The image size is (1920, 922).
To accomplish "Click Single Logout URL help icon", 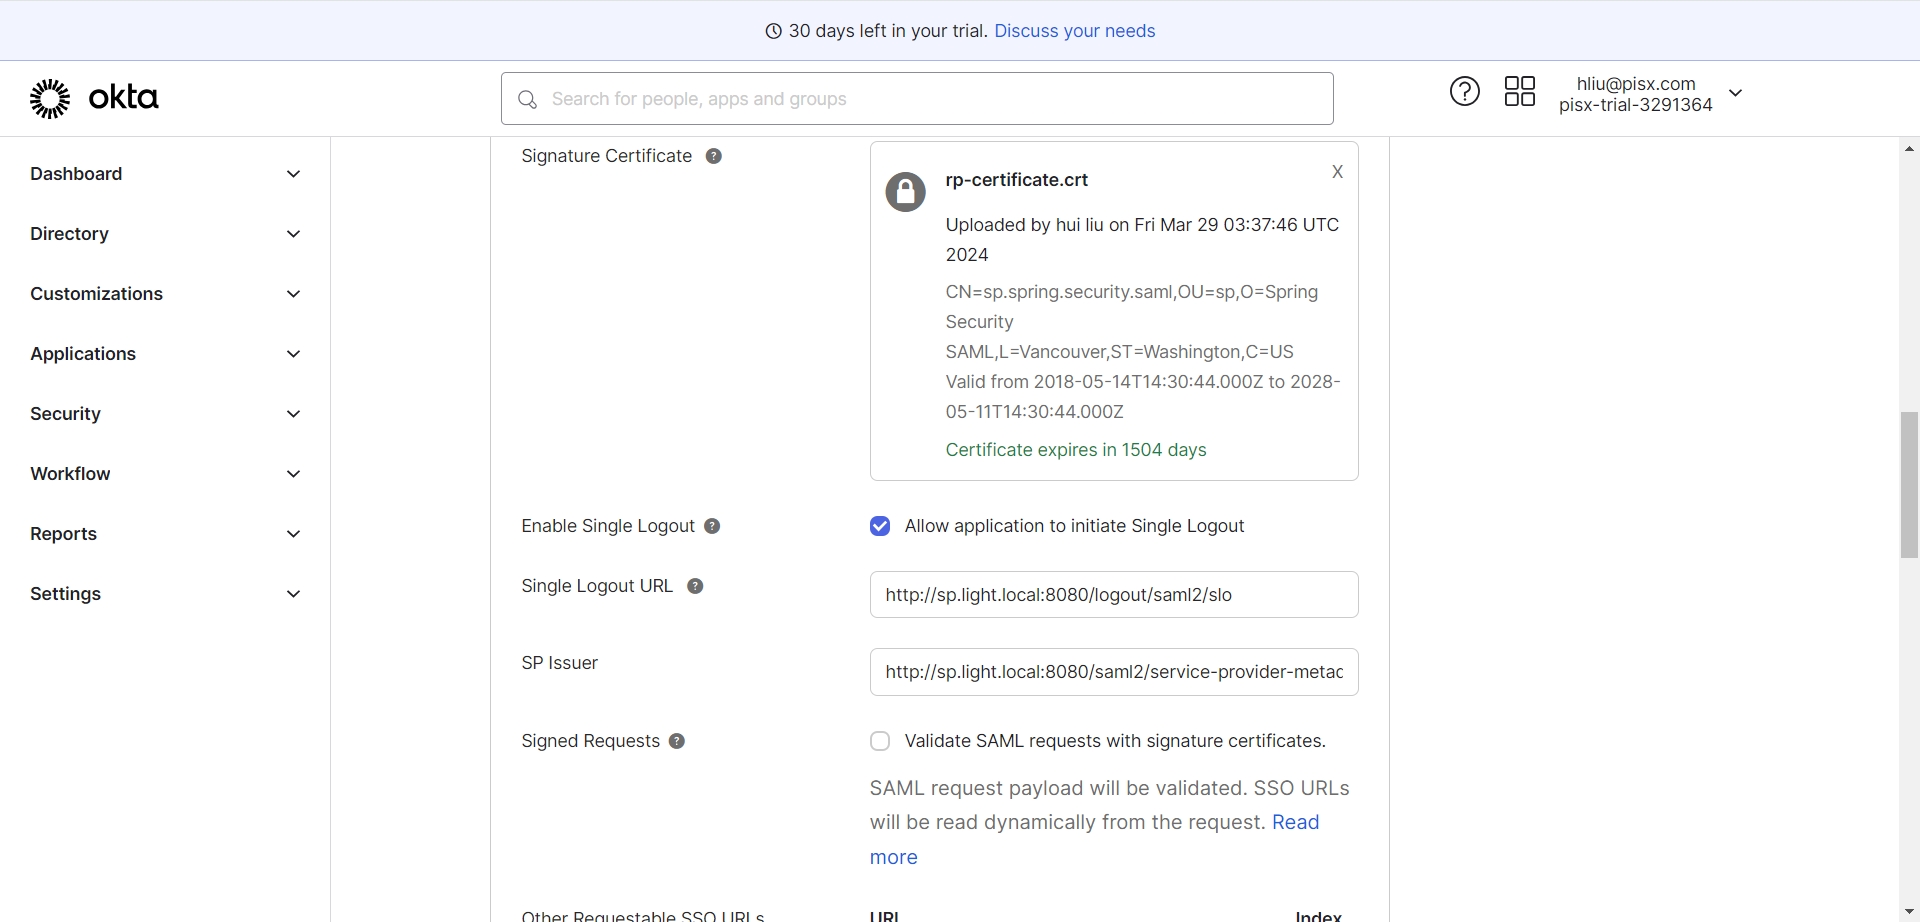I will [x=695, y=586].
